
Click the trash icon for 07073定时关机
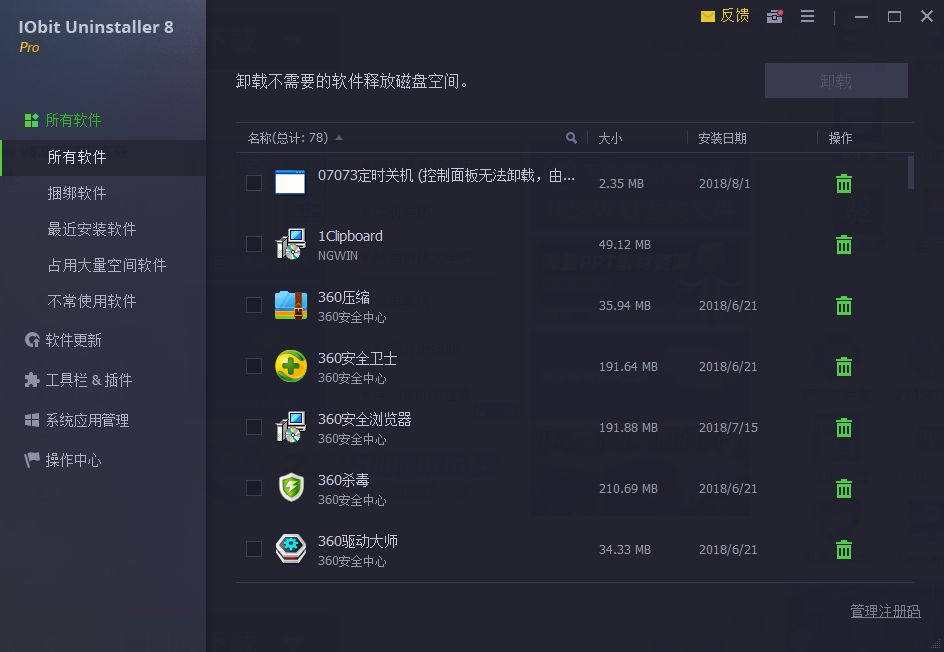(x=843, y=184)
